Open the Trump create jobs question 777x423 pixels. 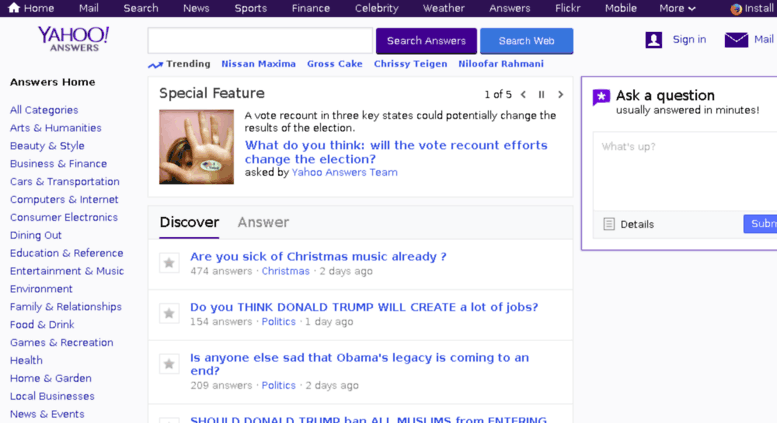click(364, 307)
